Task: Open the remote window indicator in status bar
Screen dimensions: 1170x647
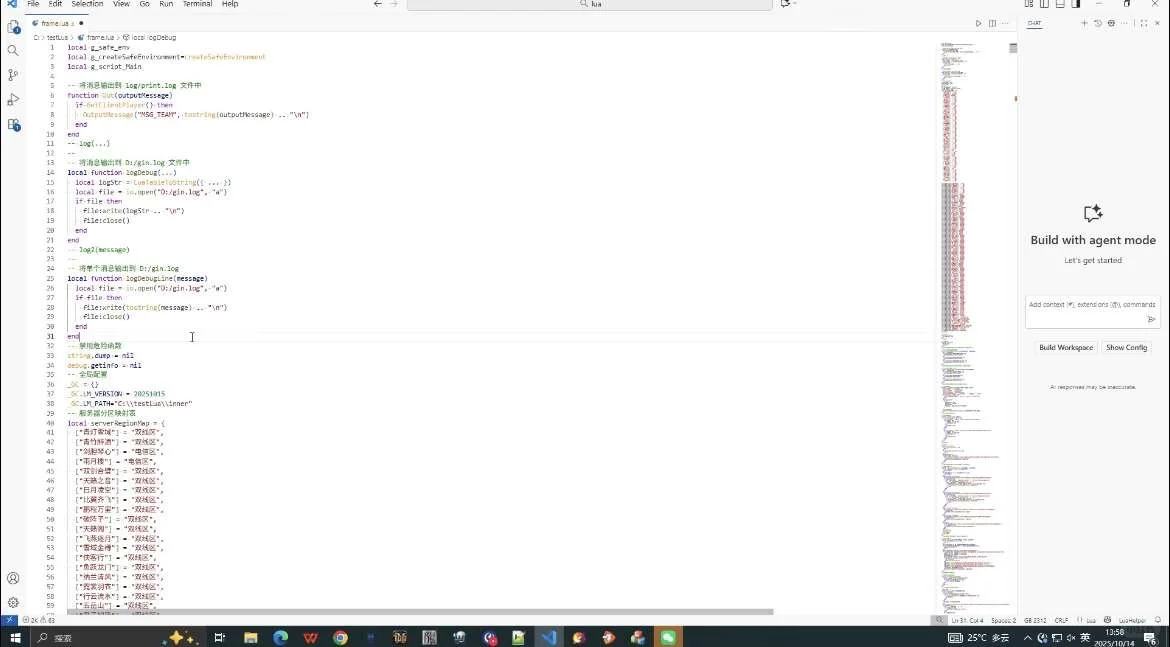Action: [x=9, y=620]
